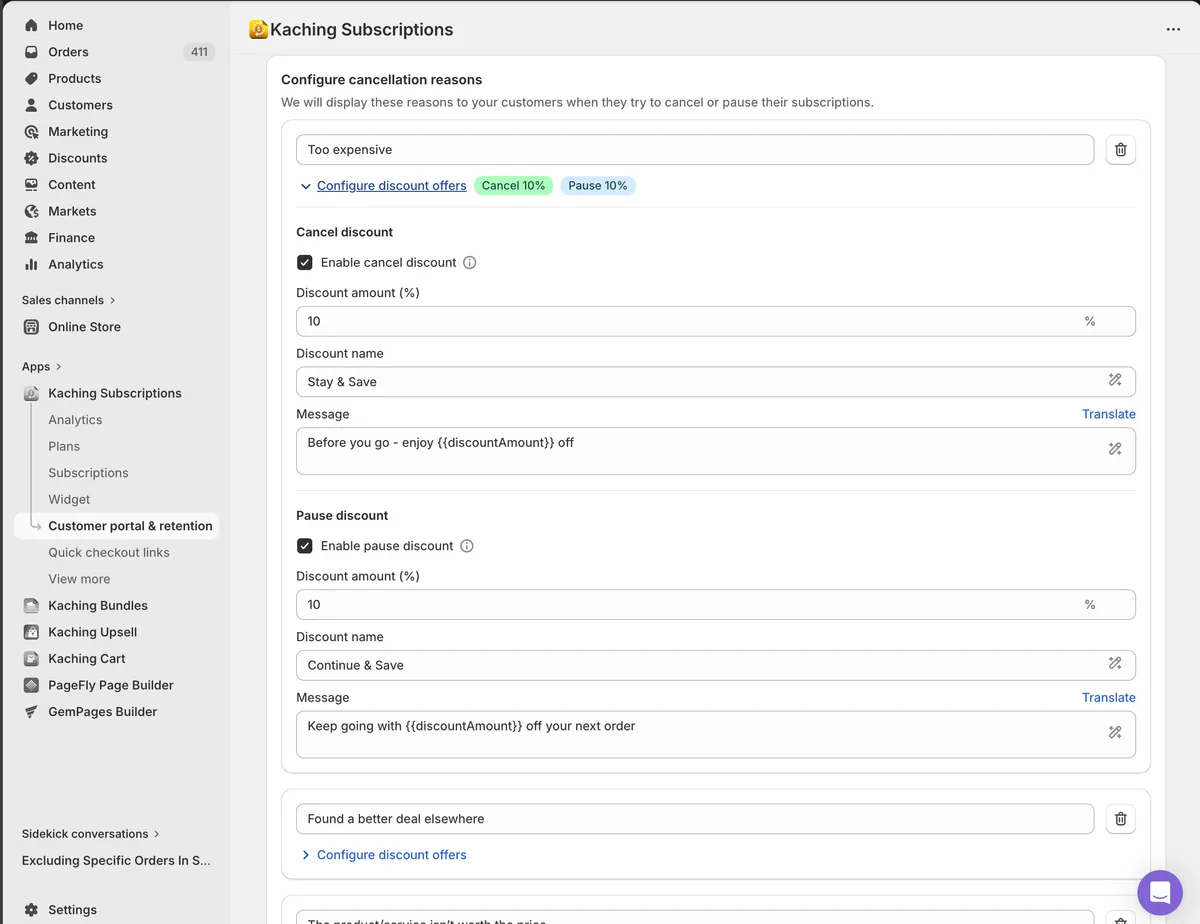The height and width of the screenshot is (924, 1200).
Task: Click View more under Kaching Subscriptions
Action: pos(79,579)
